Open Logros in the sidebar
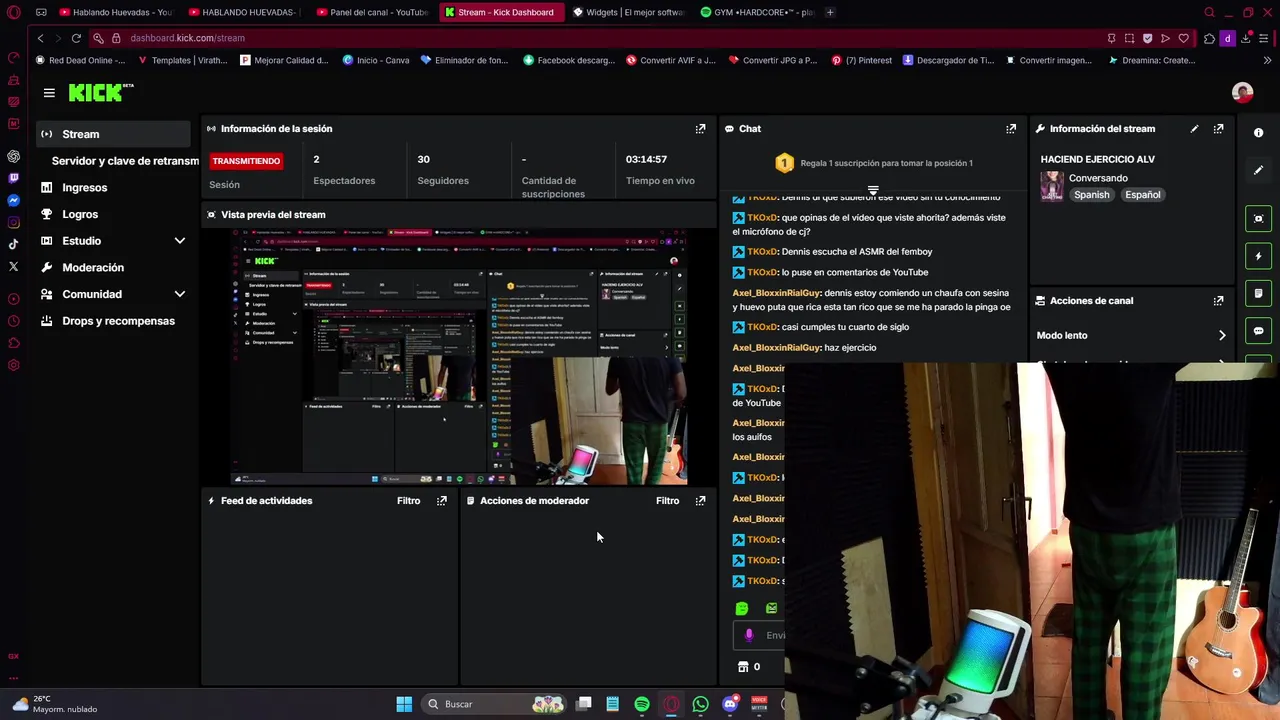Image resolution: width=1280 pixels, height=720 pixels. 80,214
